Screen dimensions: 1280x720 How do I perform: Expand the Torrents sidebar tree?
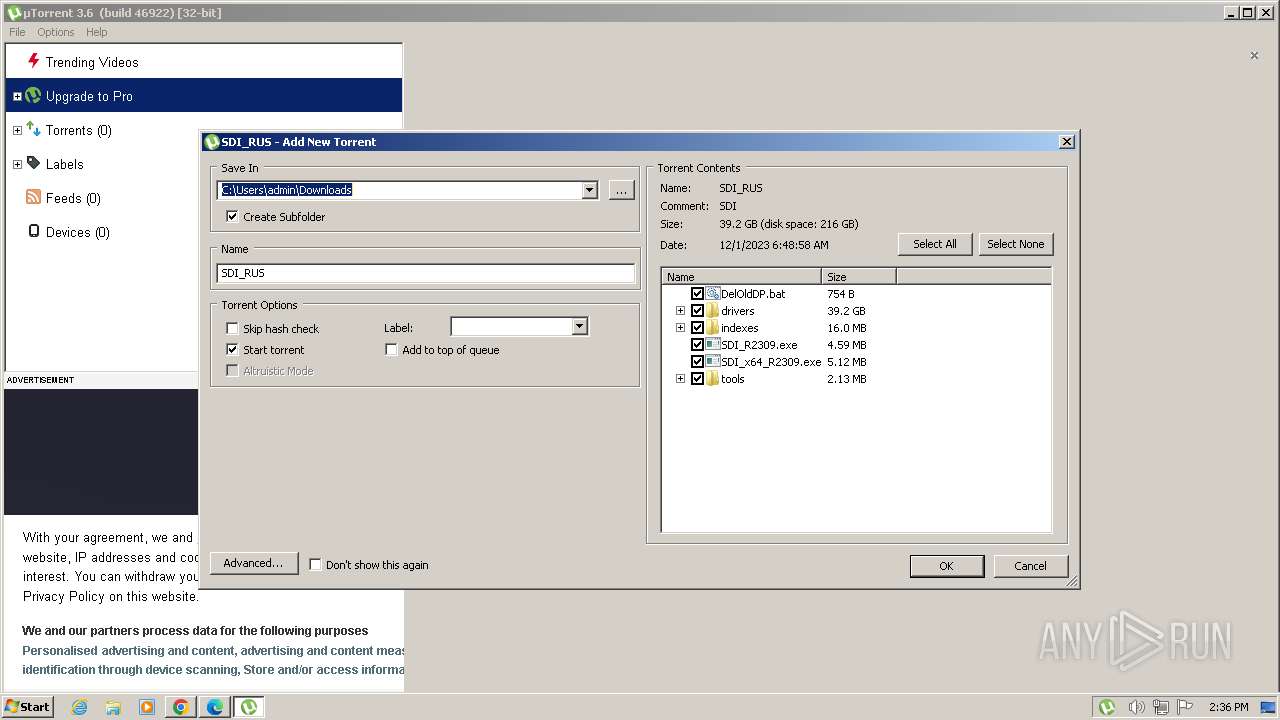(17, 130)
